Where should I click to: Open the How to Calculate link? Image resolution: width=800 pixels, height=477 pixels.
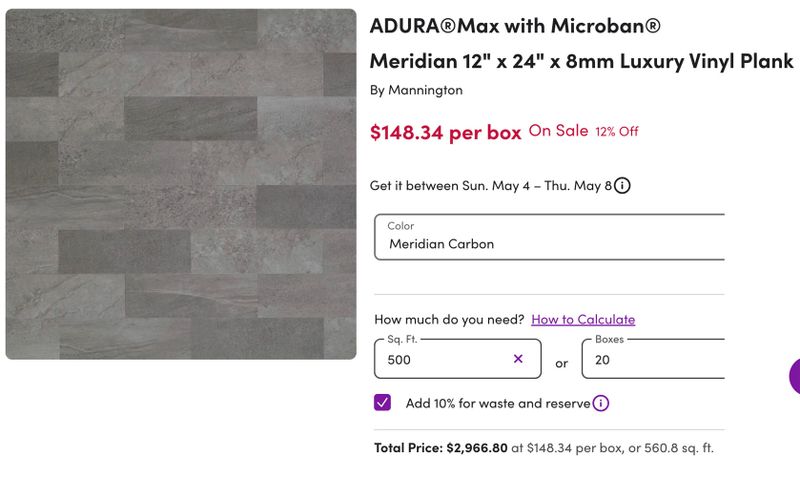point(583,319)
